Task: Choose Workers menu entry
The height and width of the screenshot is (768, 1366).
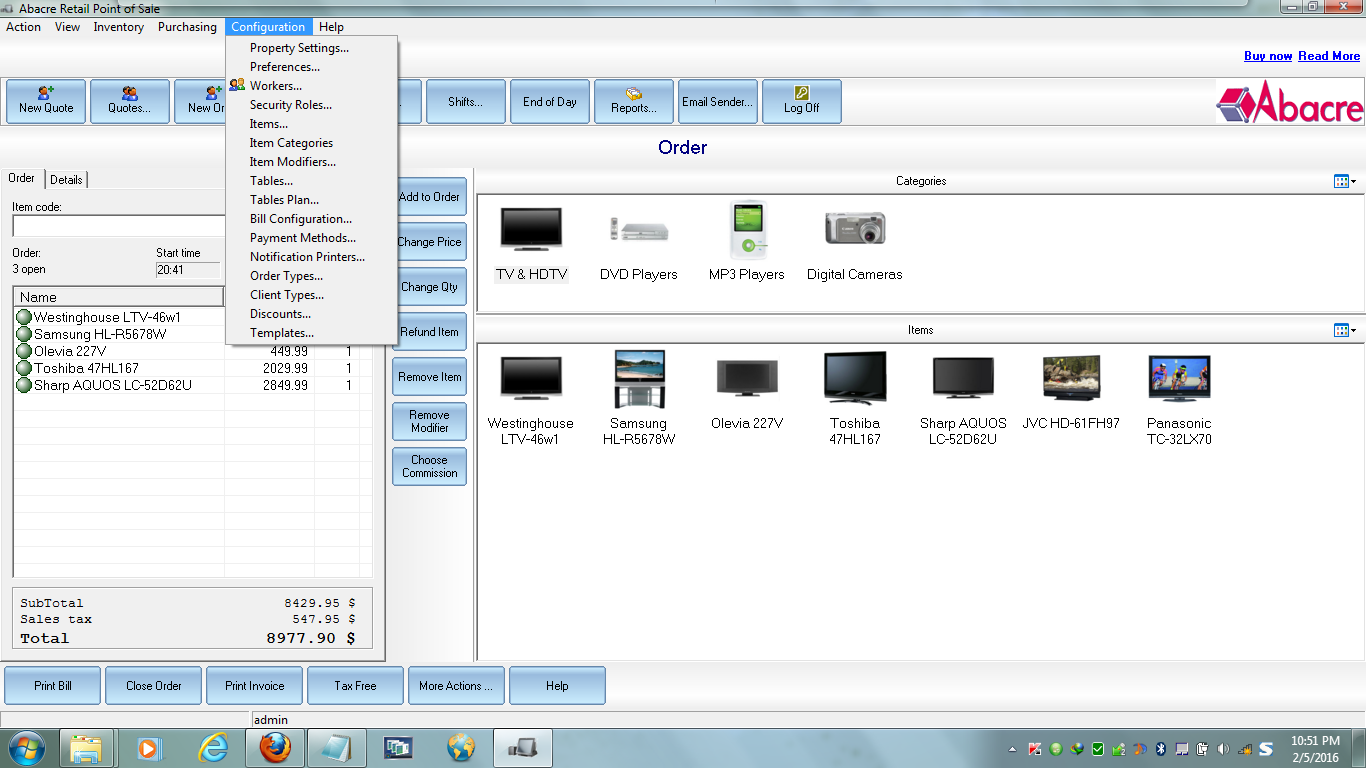Action: [312, 86]
